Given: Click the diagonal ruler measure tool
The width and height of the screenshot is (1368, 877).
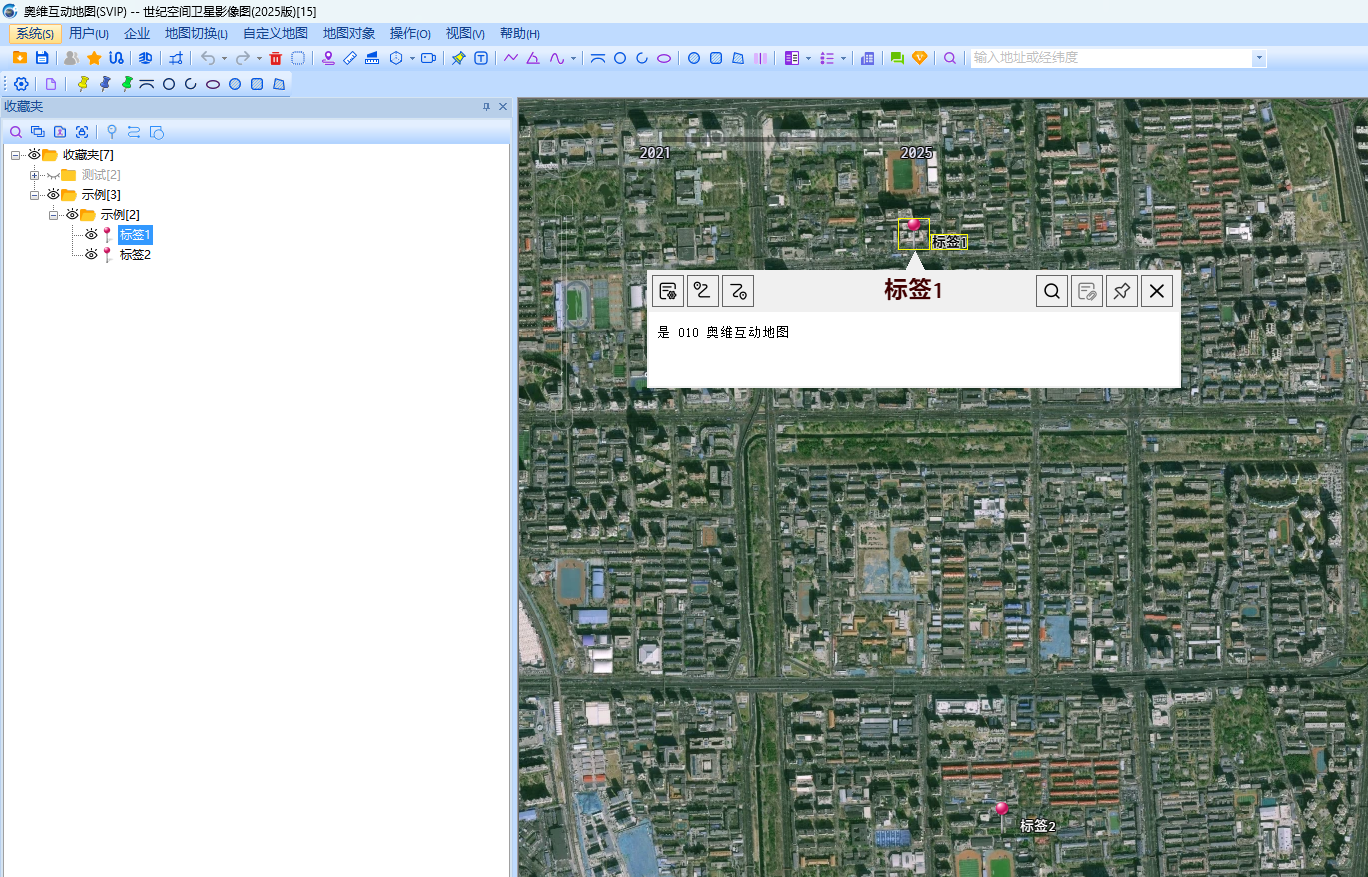Looking at the screenshot, I should 350,58.
